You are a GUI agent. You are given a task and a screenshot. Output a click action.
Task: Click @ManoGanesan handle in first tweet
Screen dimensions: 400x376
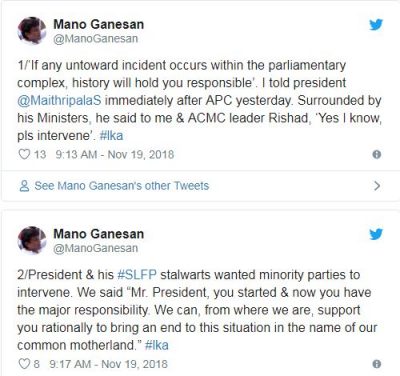tap(96, 39)
